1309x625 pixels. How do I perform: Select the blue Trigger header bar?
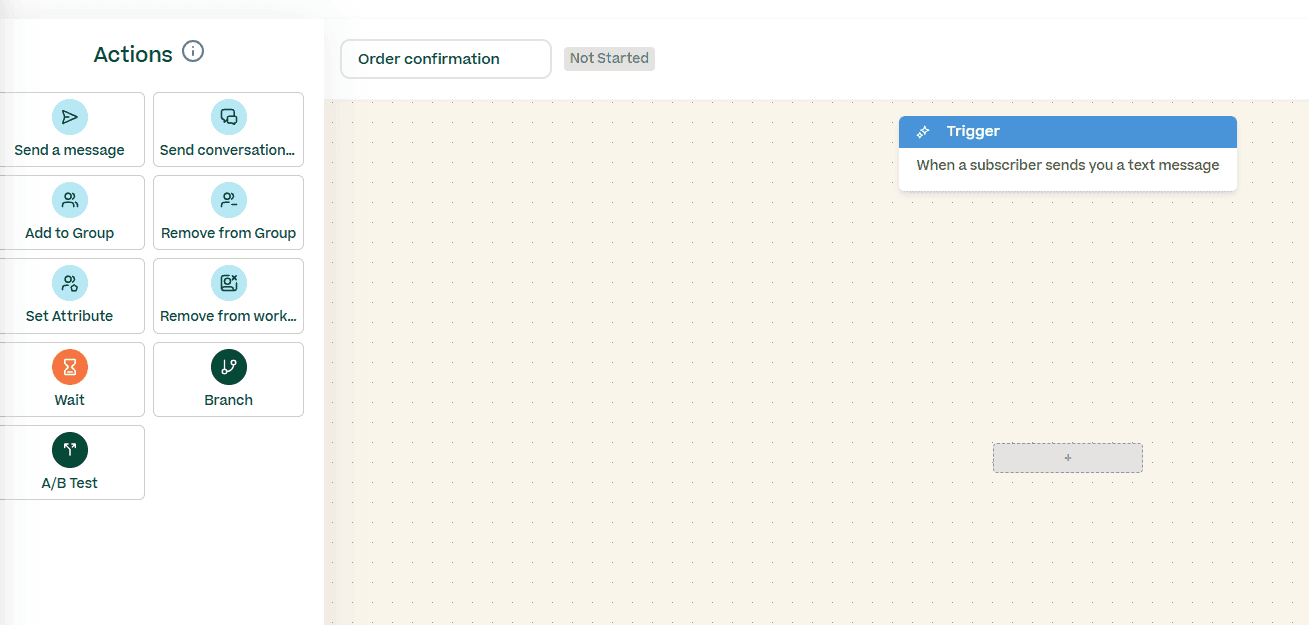click(1068, 132)
